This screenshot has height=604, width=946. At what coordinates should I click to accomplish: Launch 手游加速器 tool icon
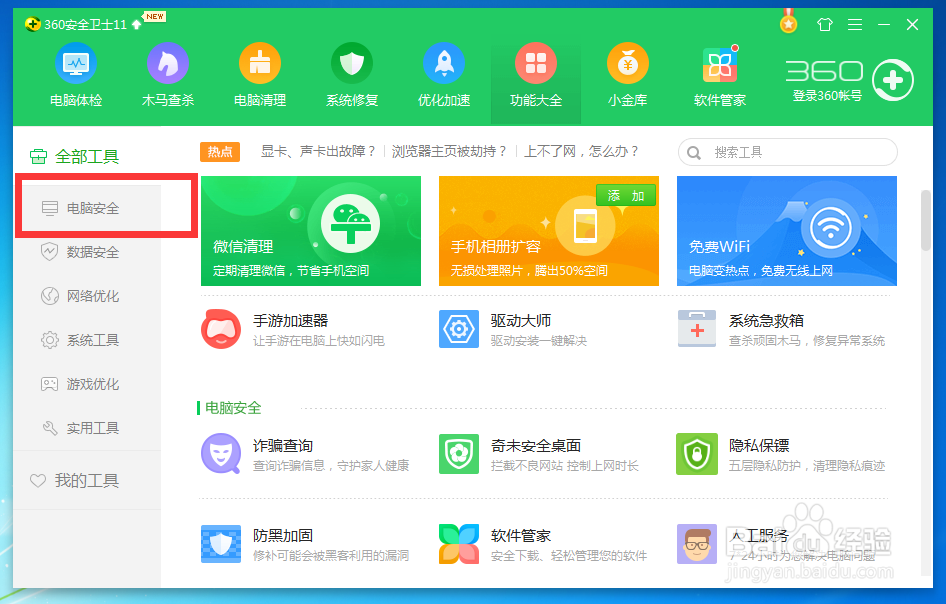tap(221, 329)
